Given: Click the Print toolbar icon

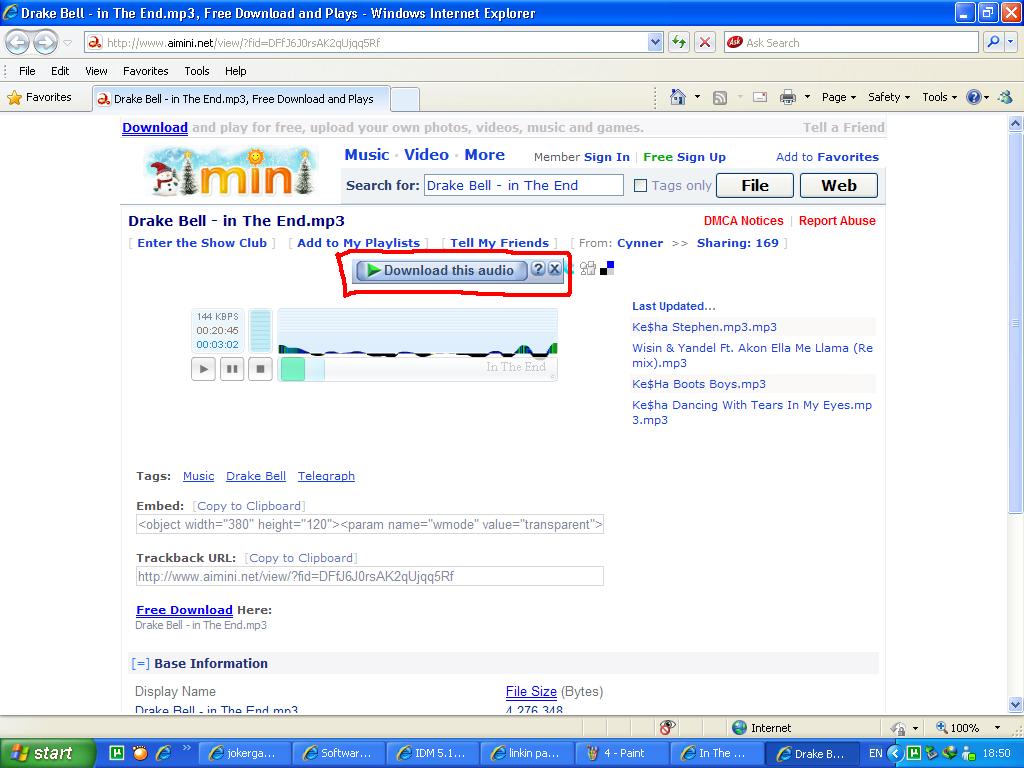Looking at the screenshot, I should (788, 97).
